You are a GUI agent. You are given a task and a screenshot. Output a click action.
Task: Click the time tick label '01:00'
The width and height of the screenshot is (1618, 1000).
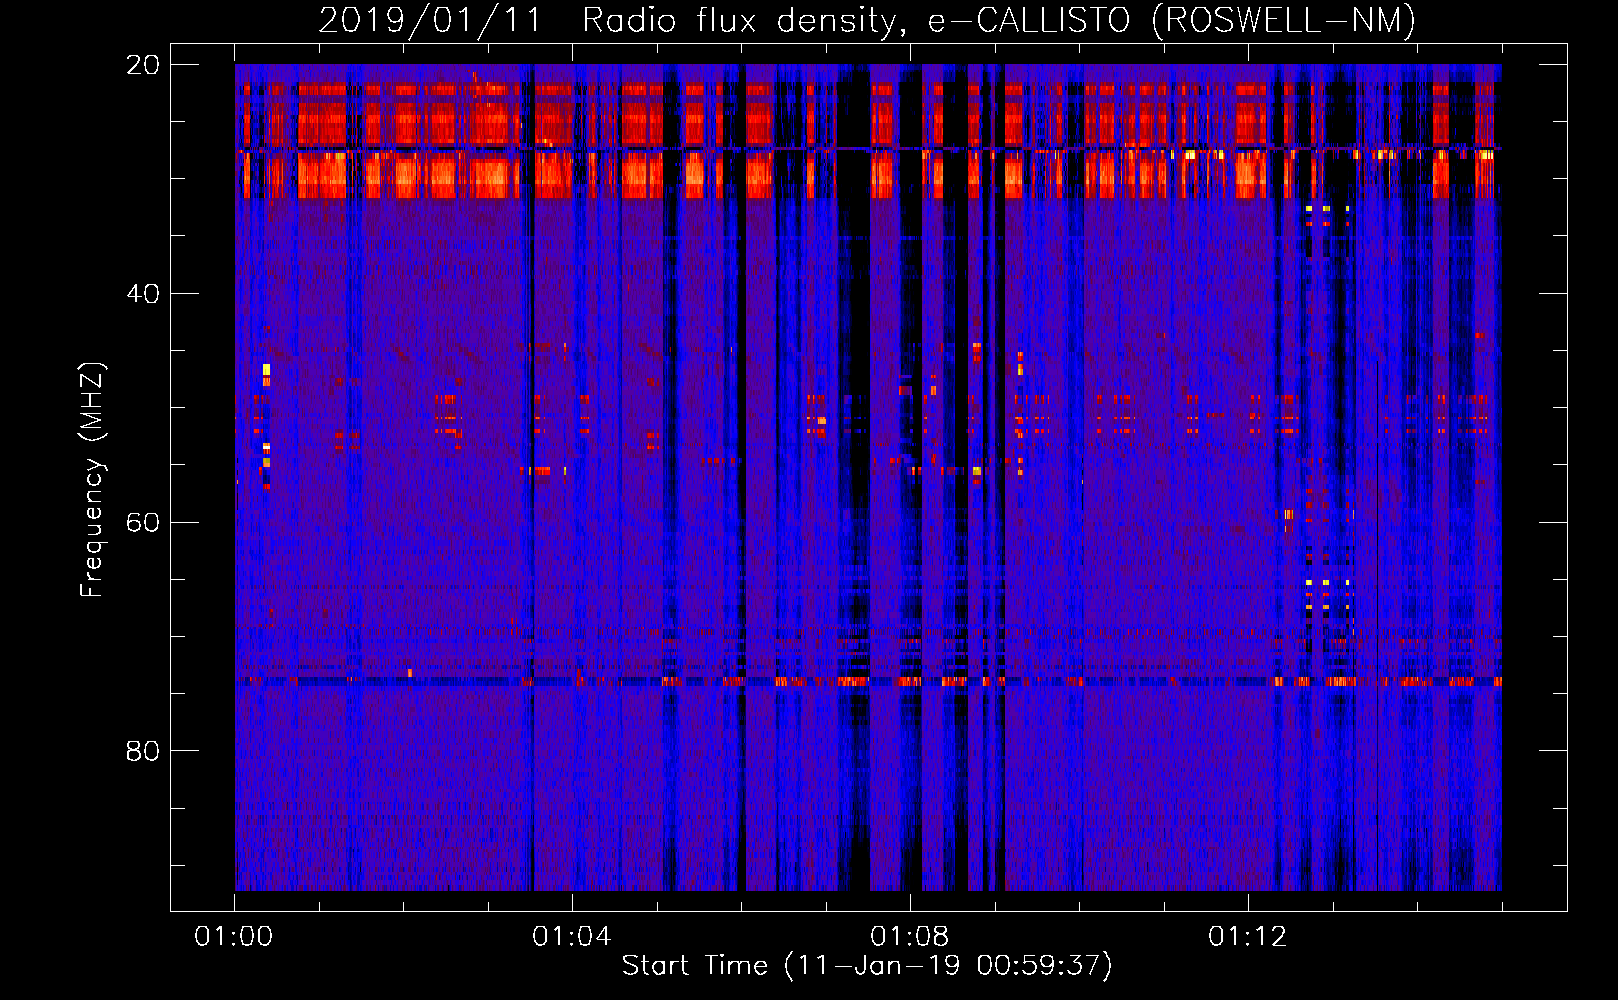click(234, 937)
